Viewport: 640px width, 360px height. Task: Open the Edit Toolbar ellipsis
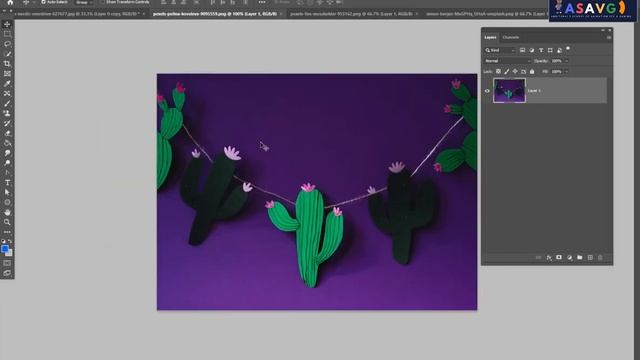(7, 232)
